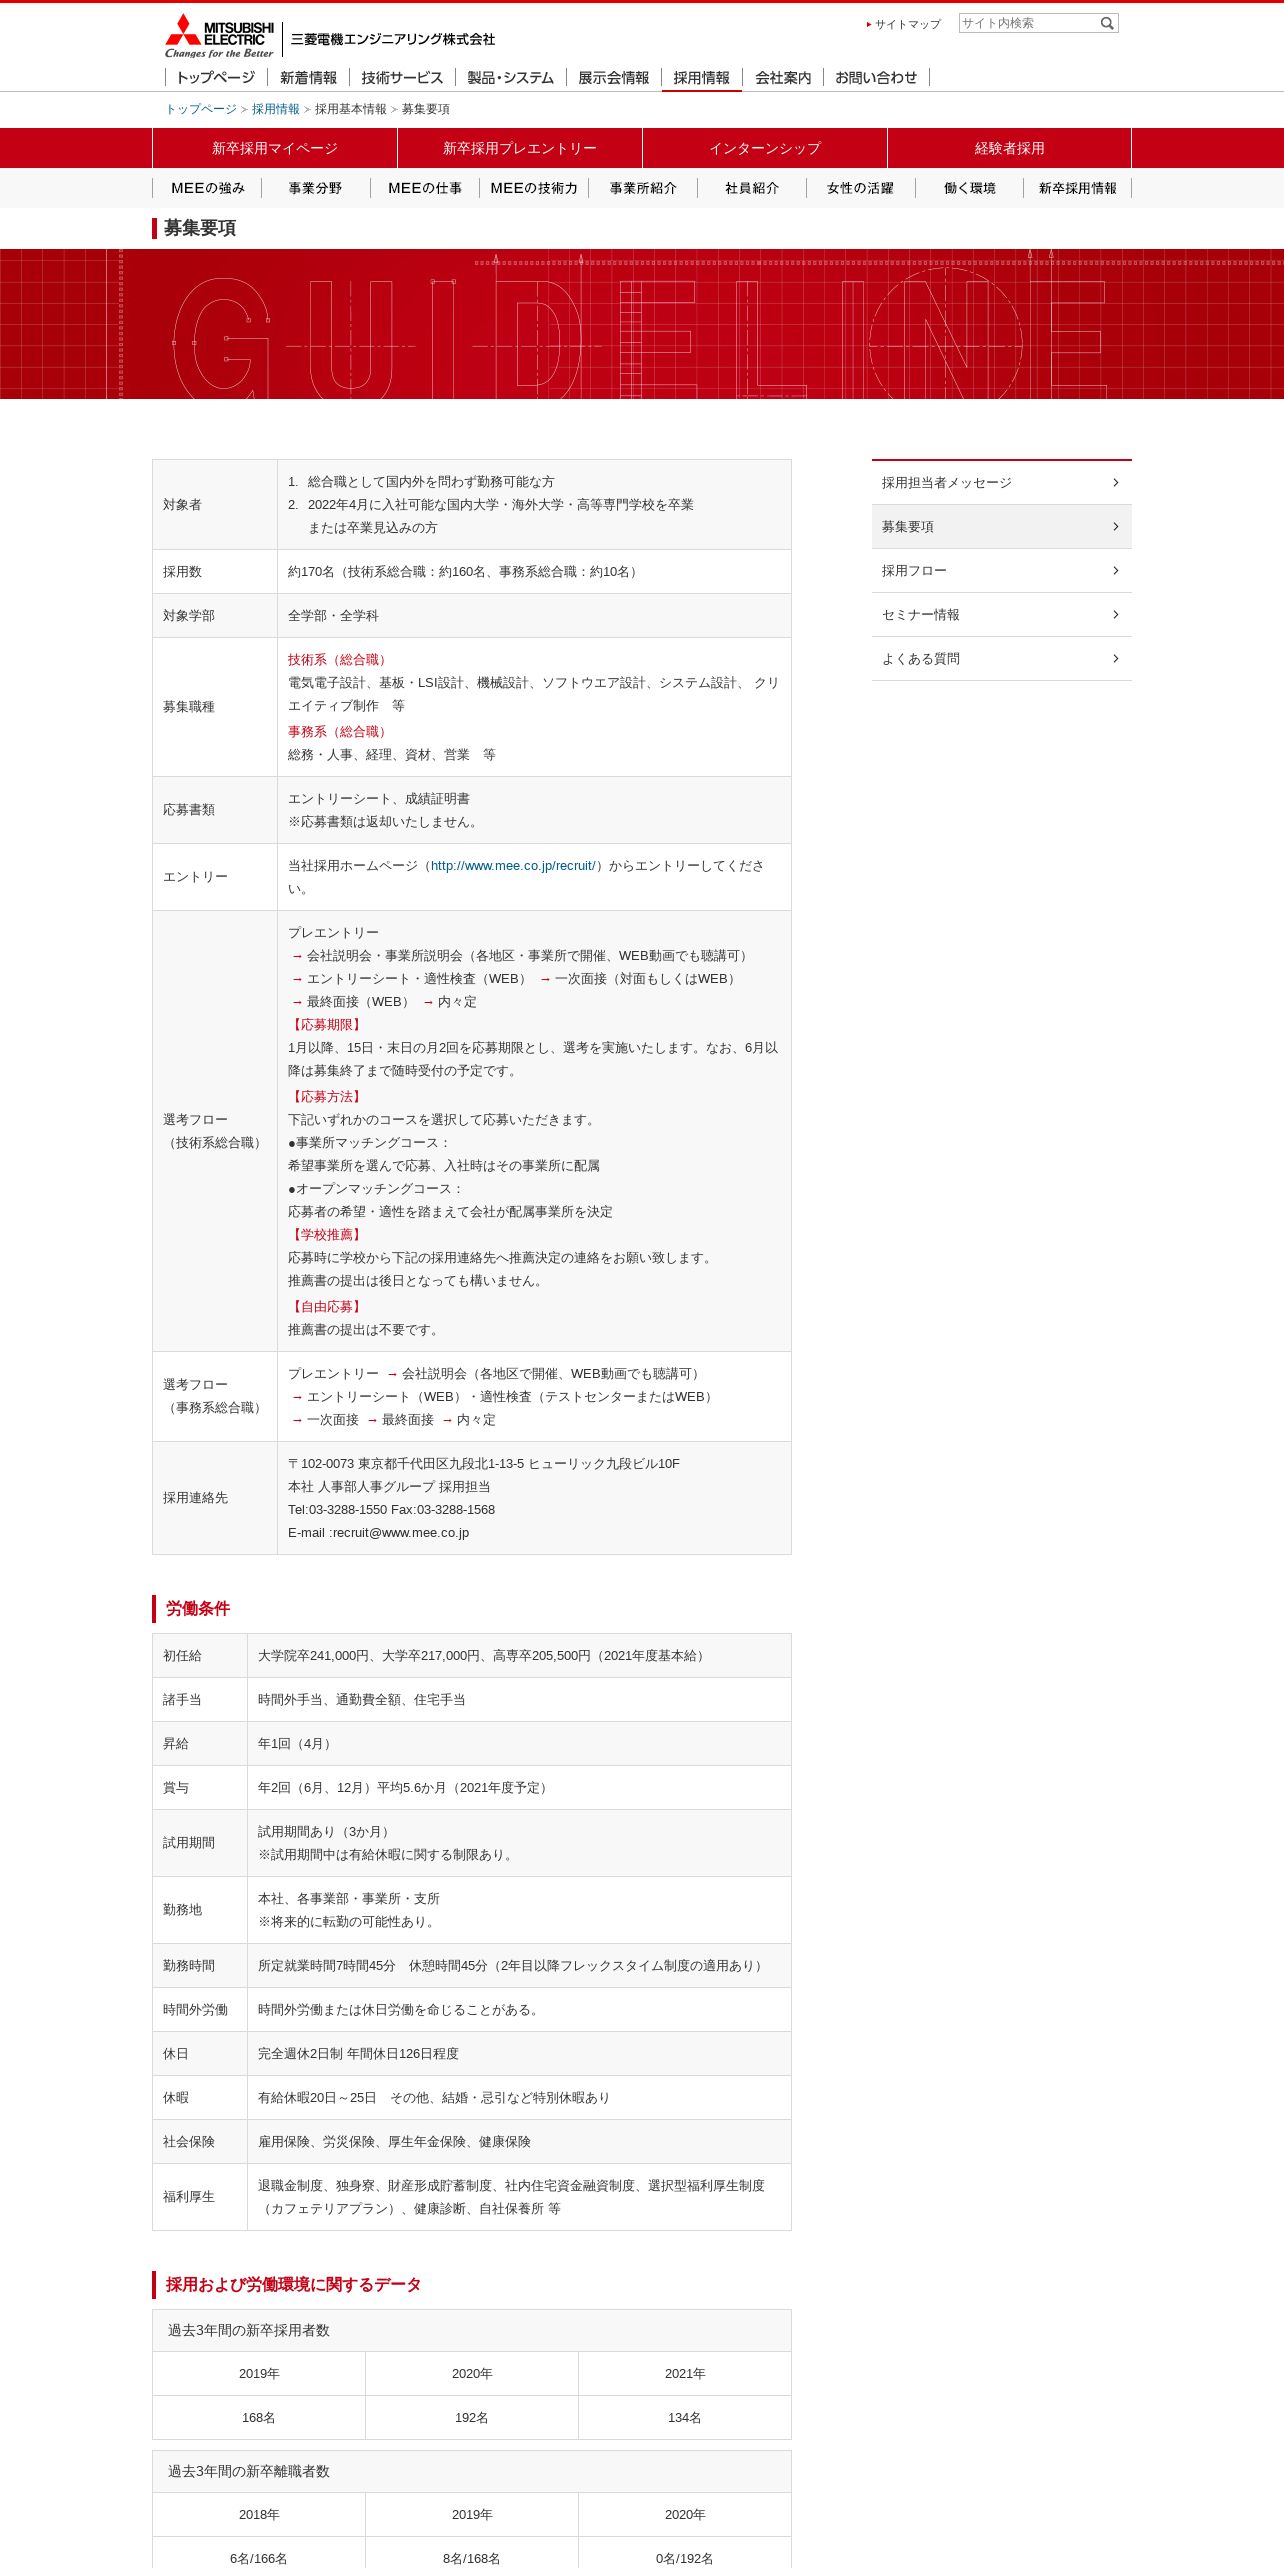Go to 事業分野 submenu

coord(316,188)
